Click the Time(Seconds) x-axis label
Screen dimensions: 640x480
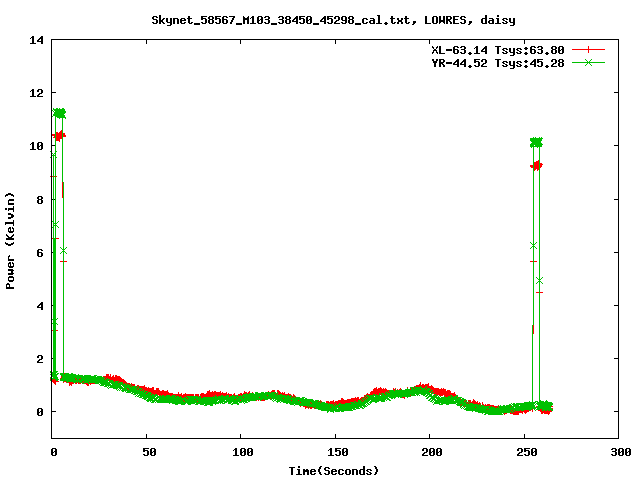click(x=334, y=471)
